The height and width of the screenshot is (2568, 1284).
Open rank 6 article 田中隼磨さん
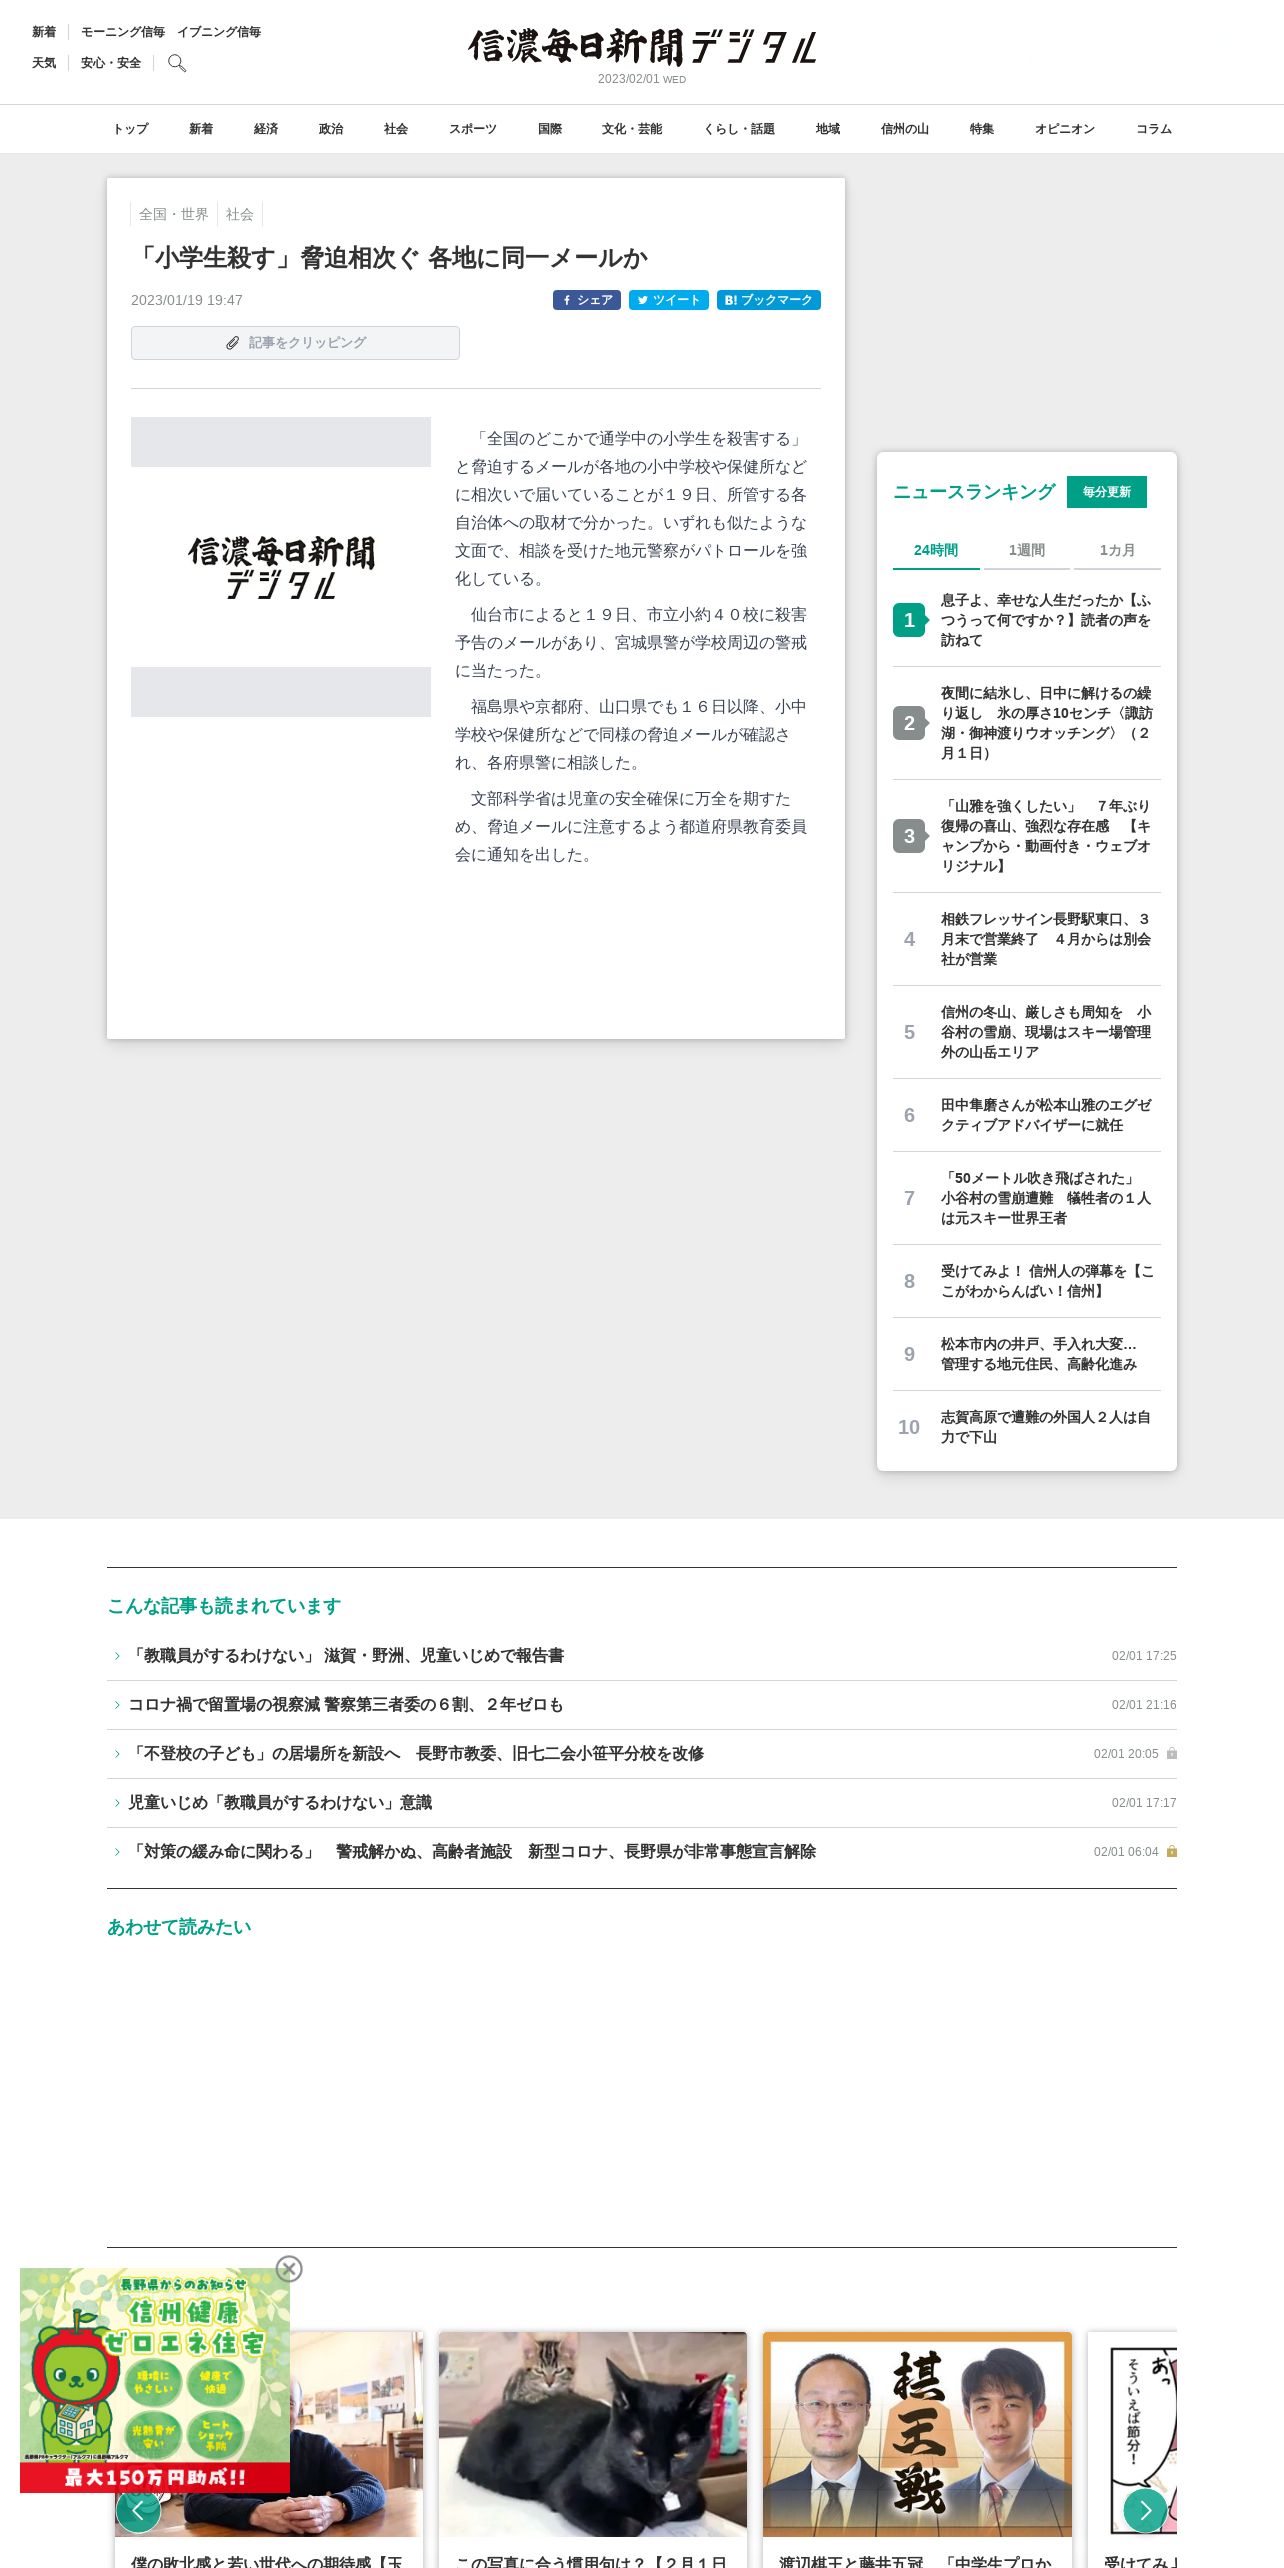click(1027, 1115)
